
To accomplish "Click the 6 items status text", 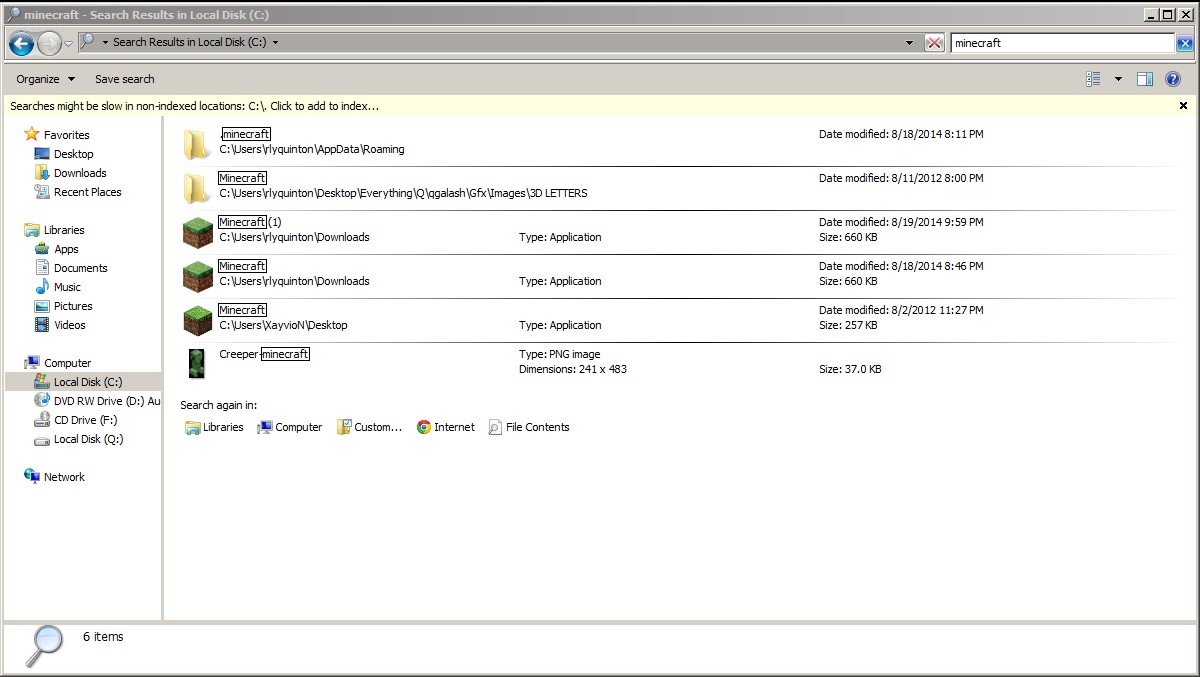I will tap(103, 636).
